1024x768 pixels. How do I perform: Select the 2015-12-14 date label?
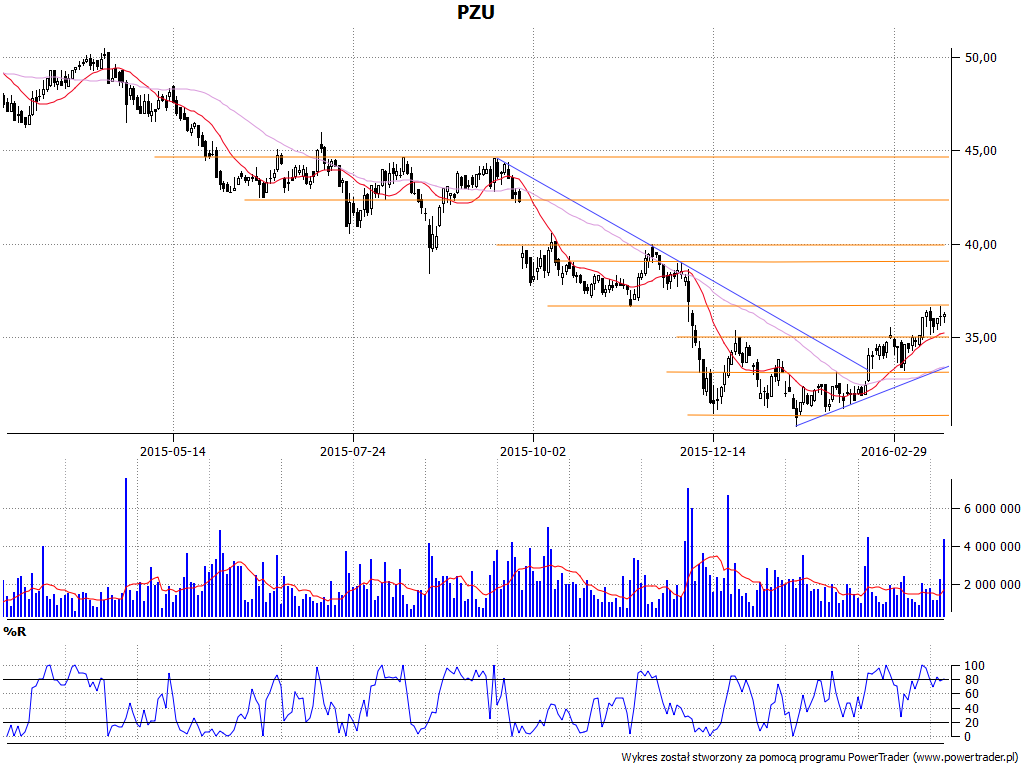coord(713,451)
